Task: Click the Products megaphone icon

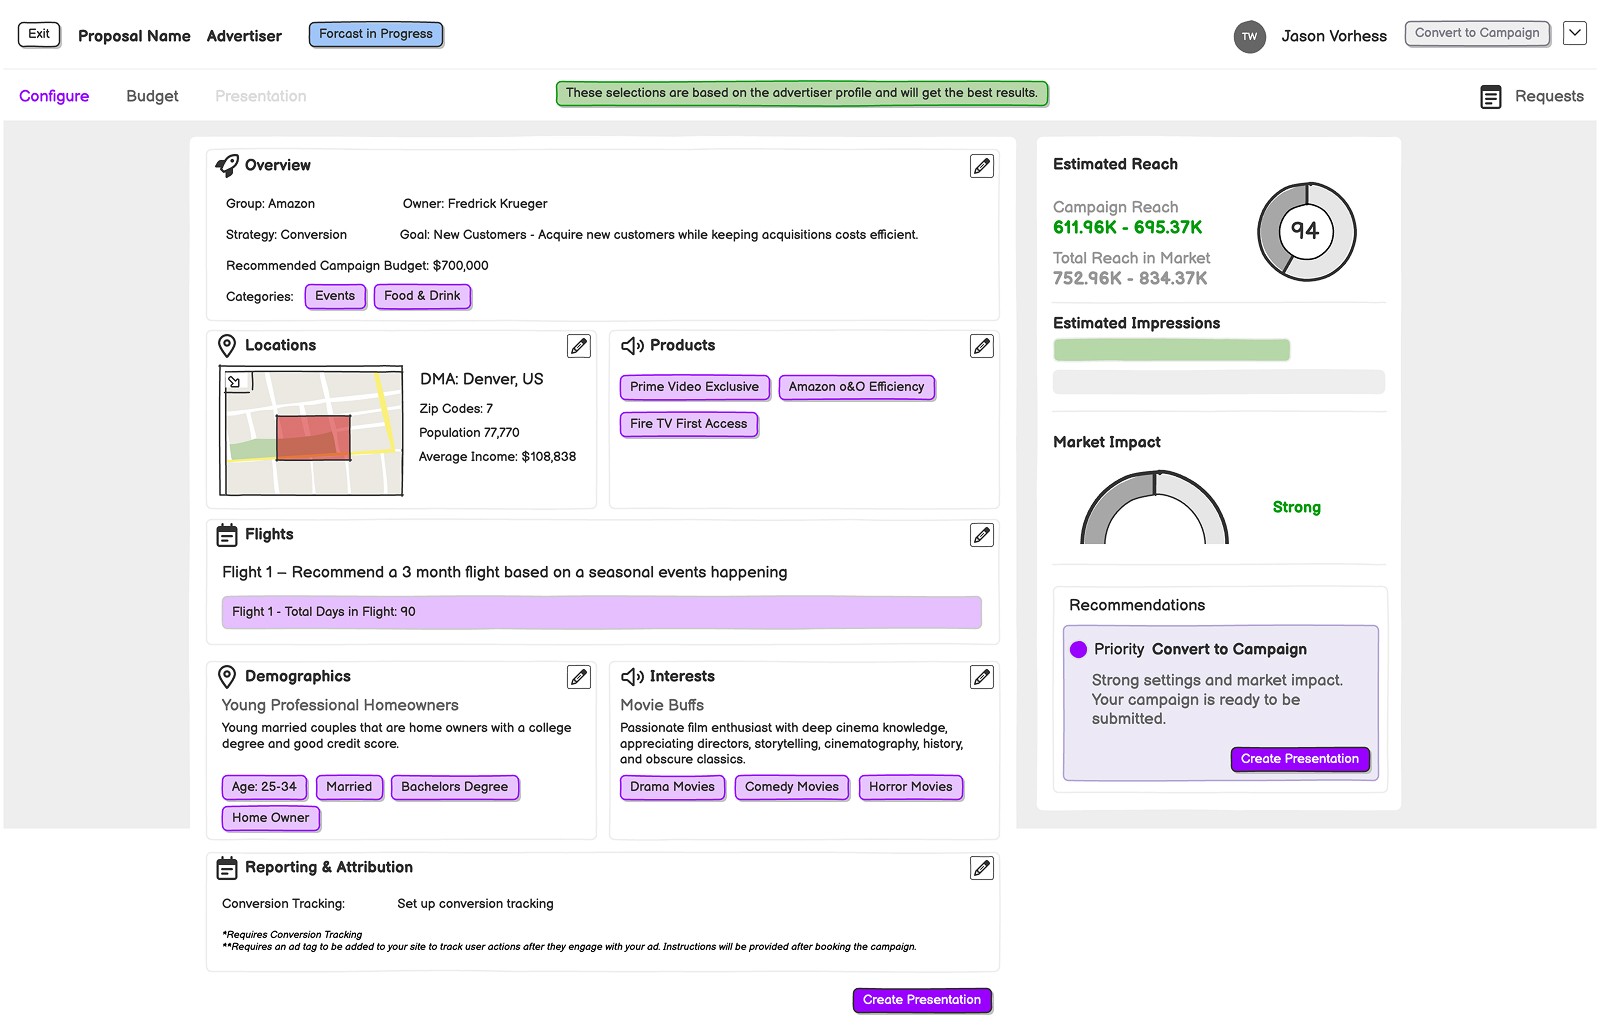Action: 632,346
